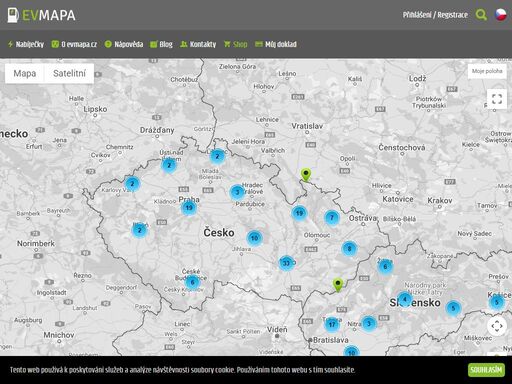Open the 2 cluster at Karlovy Vary
Viewport: 512px width, 384px height.
click(x=132, y=184)
